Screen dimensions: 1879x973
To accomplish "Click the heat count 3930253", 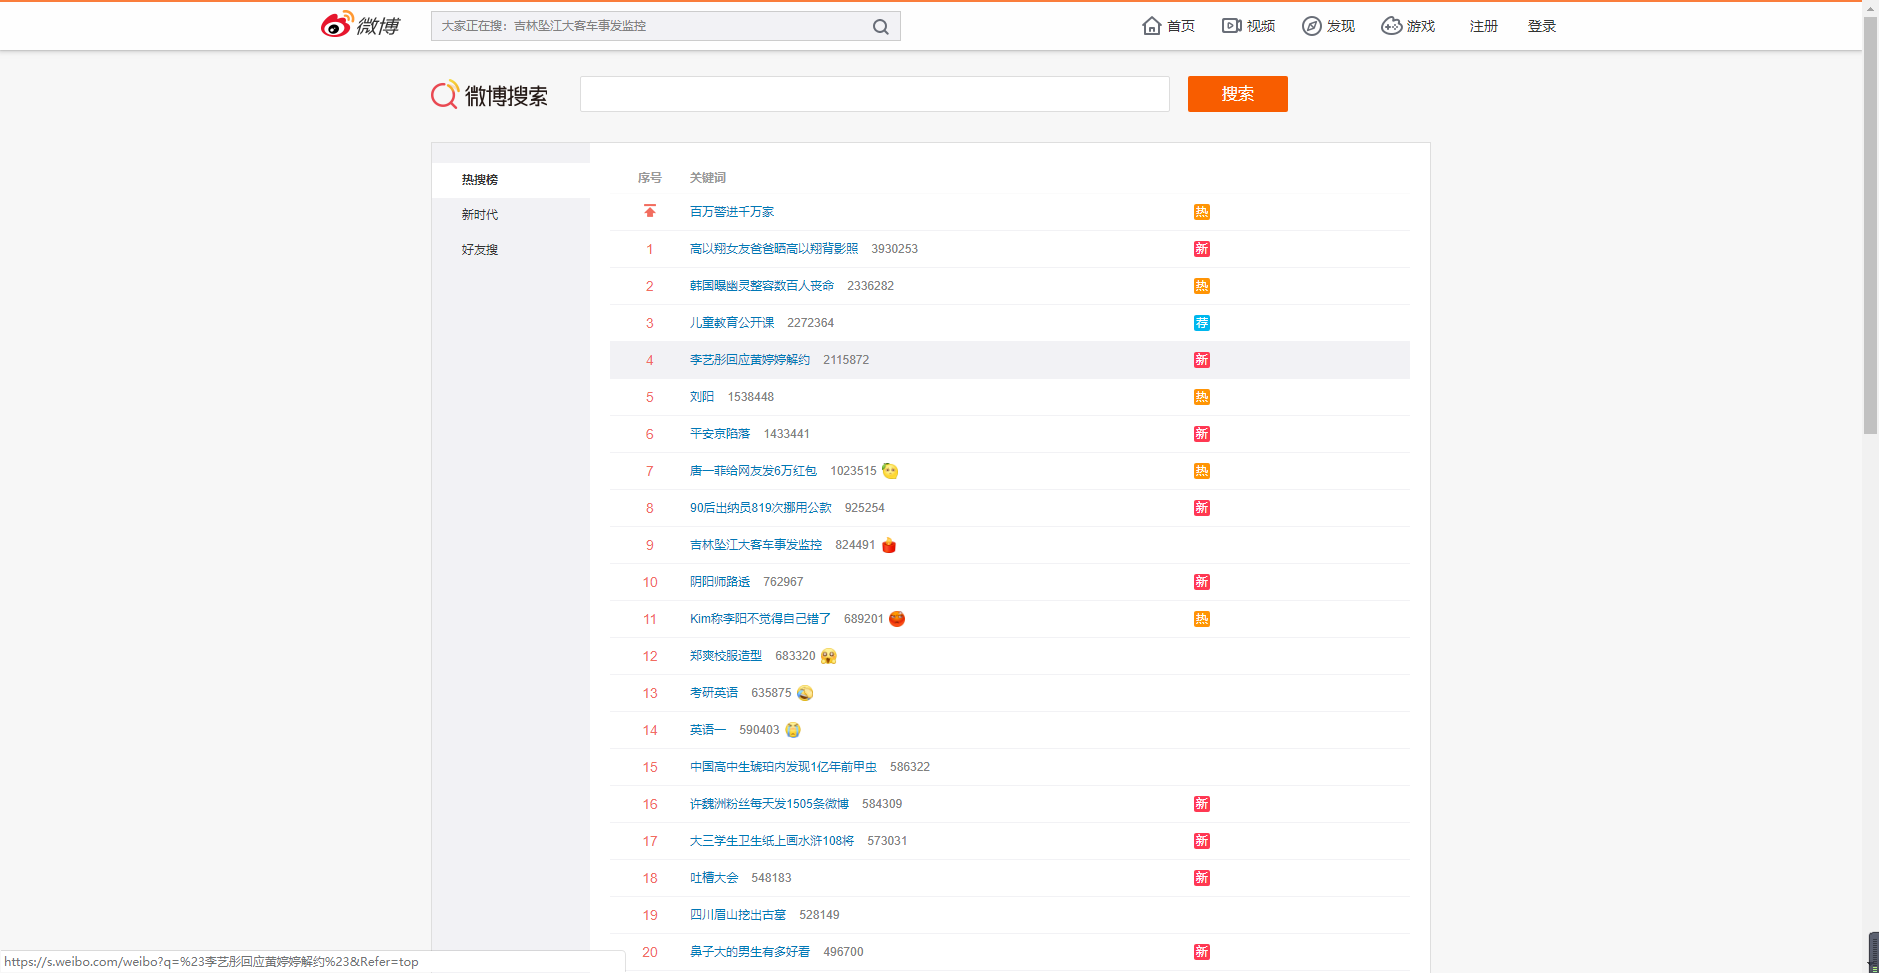I will pyautogui.click(x=894, y=249).
